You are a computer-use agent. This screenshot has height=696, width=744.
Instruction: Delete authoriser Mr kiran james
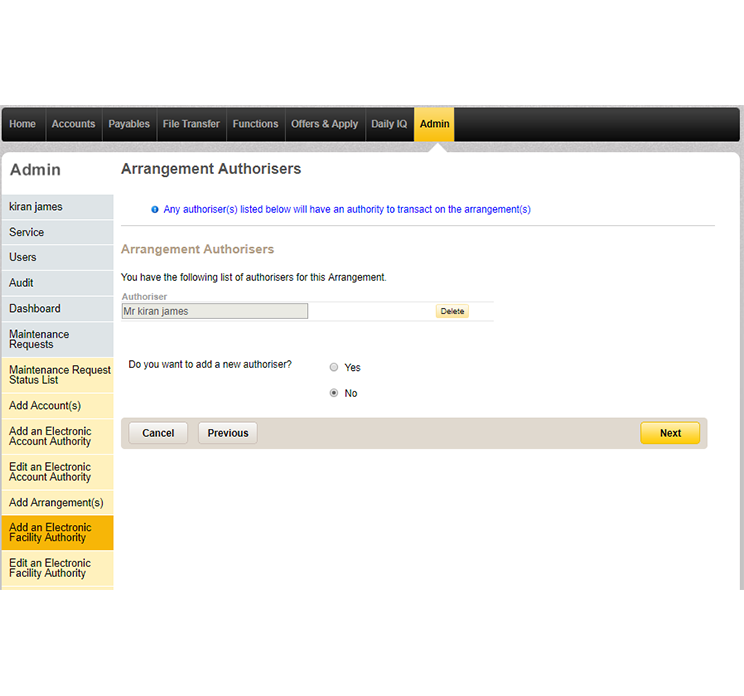[452, 311]
